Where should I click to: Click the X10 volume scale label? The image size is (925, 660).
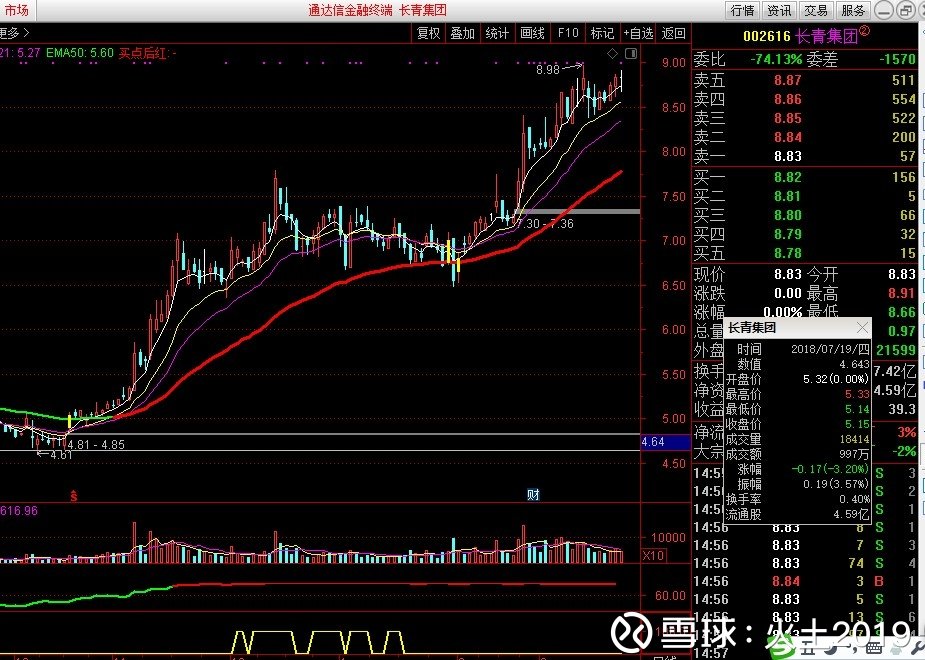[x=653, y=556]
